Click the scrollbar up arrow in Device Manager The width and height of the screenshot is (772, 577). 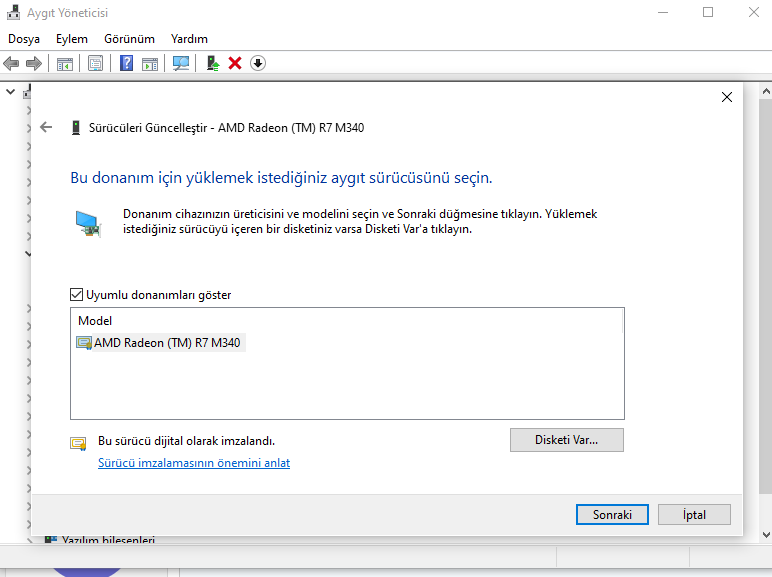766,91
